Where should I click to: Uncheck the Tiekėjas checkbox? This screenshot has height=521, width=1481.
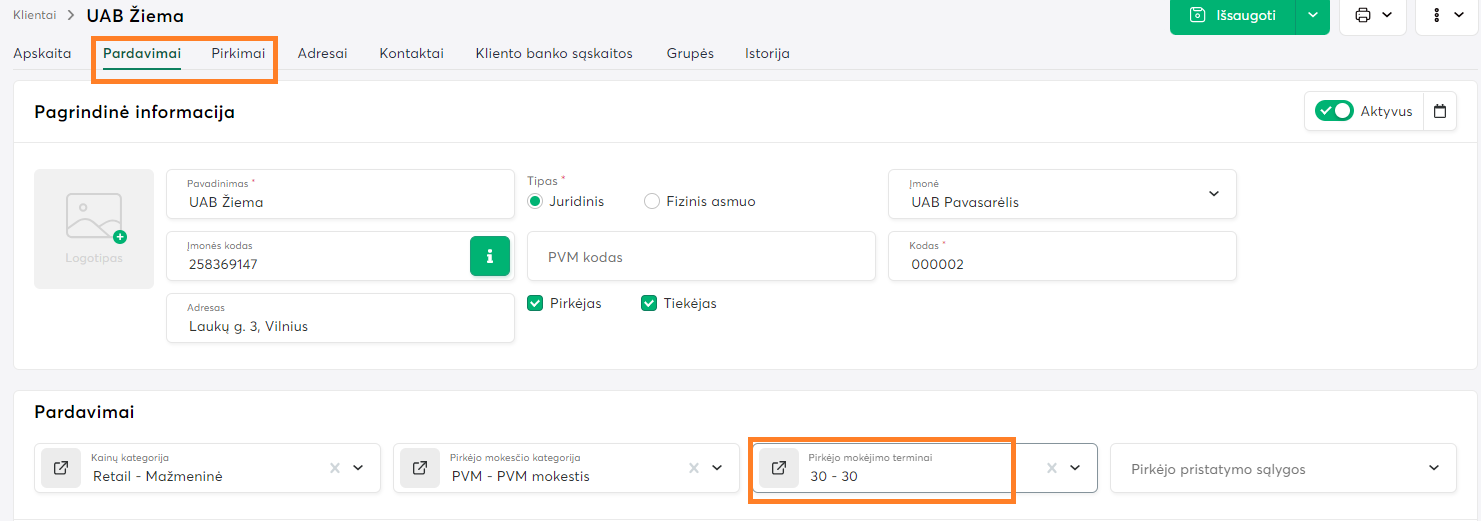click(649, 303)
